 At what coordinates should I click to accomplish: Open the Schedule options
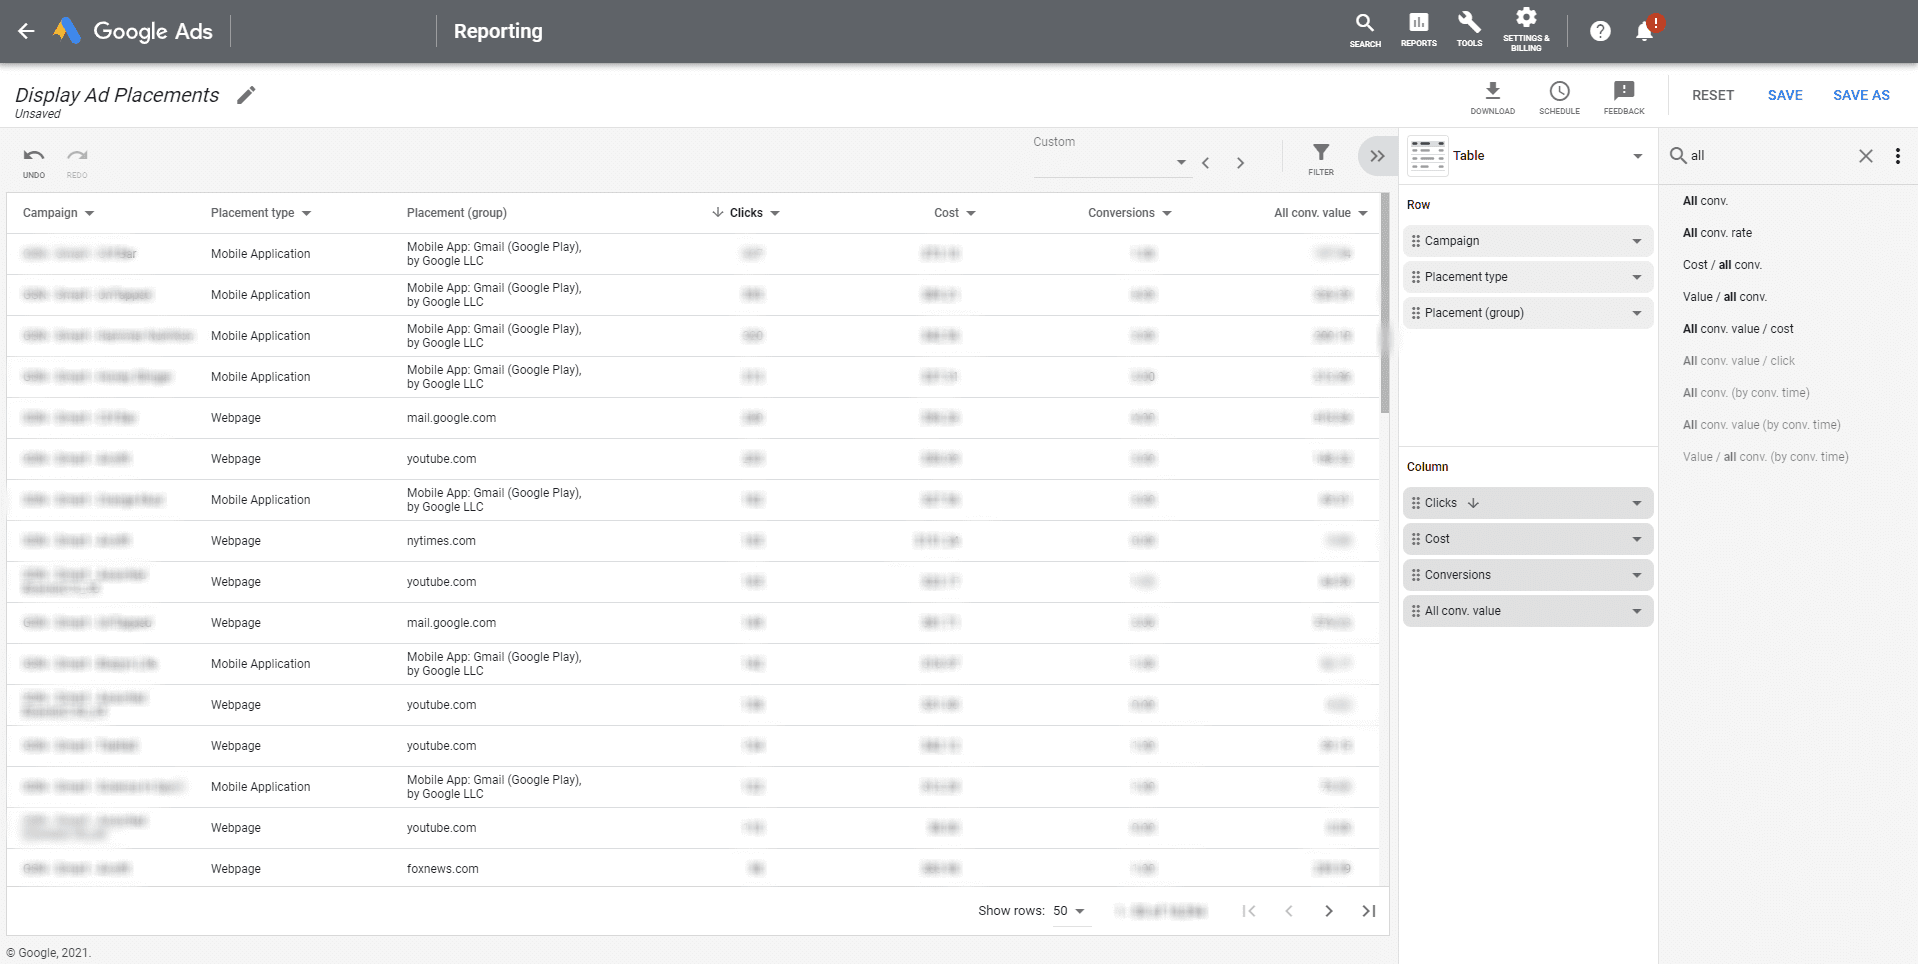[1558, 95]
